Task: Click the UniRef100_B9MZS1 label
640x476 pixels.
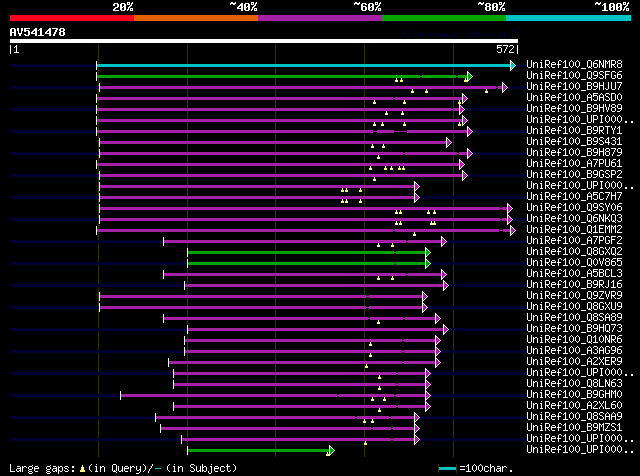Action: pos(574,428)
